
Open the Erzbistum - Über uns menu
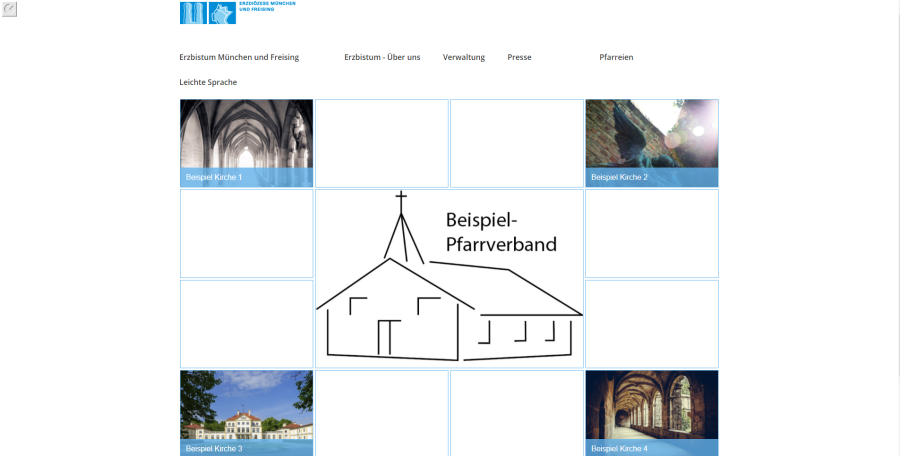382,57
